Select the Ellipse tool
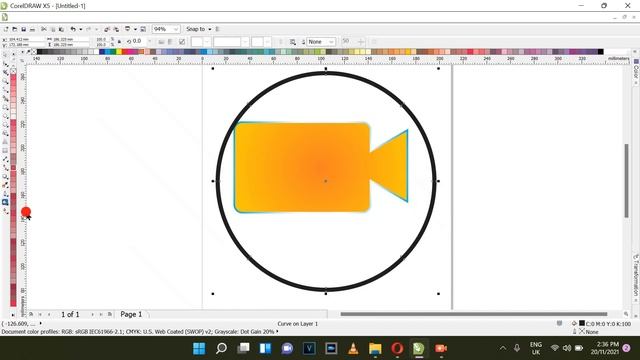Viewport: 640px width, 360px height. pyautogui.click(x=5, y=116)
